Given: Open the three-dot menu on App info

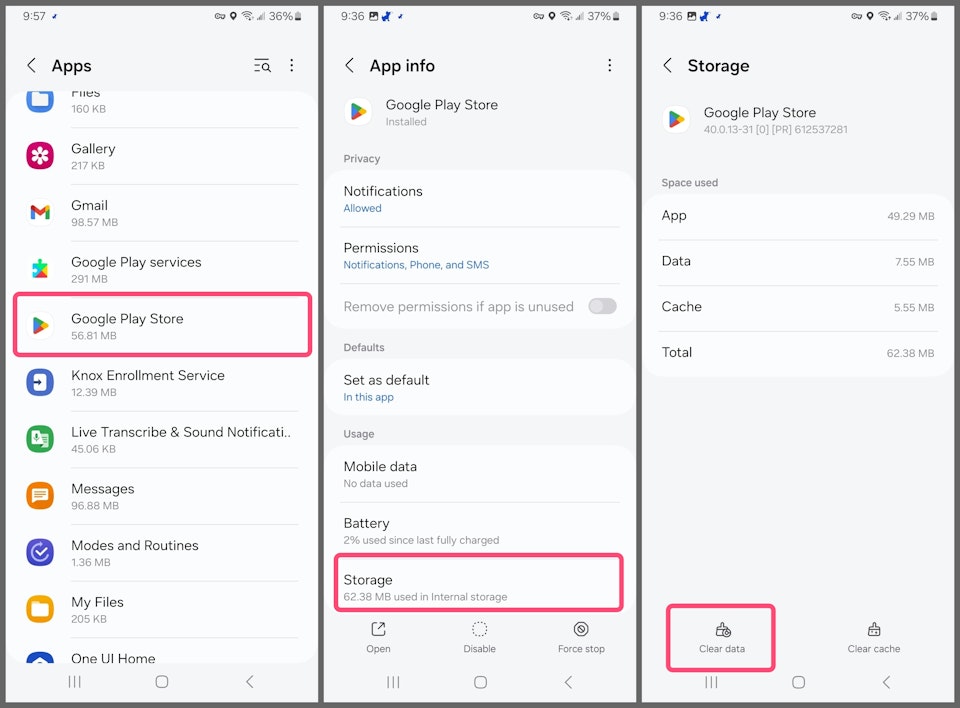Looking at the screenshot, I should point(609,66).
